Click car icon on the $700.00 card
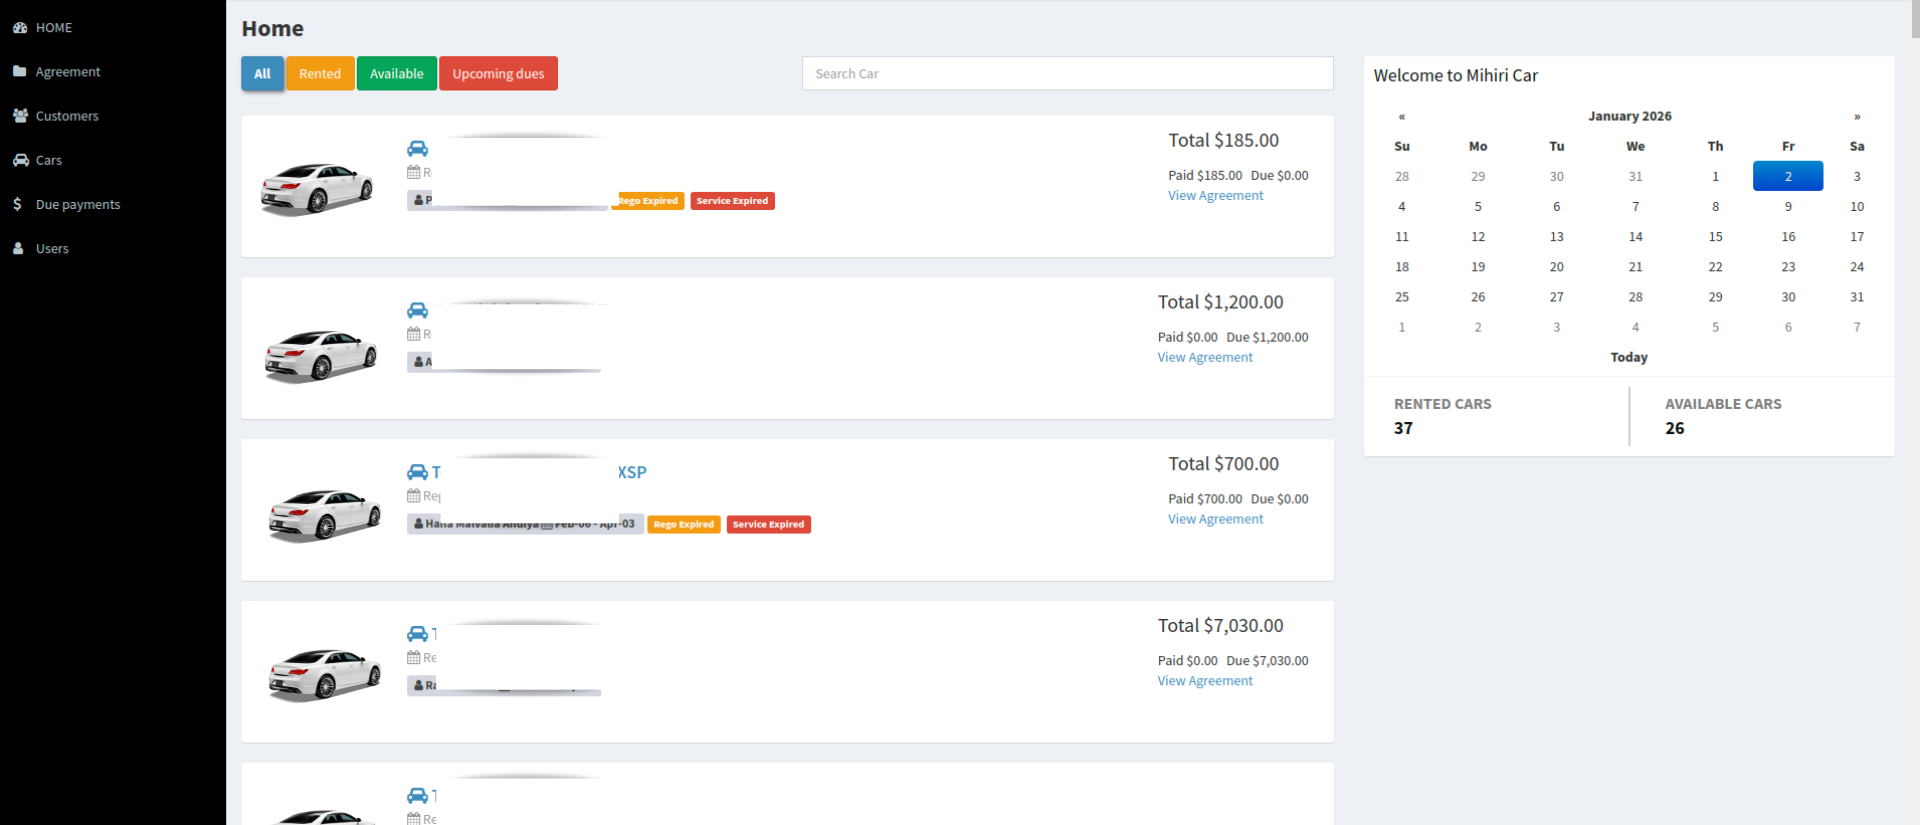The image size is (1920, 825). [417, 472]
